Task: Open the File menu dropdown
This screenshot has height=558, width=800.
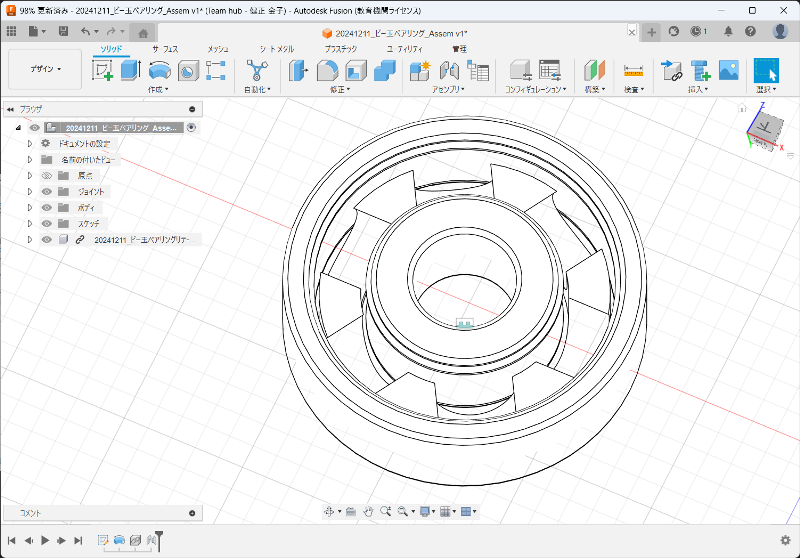Action: [37, 32]
